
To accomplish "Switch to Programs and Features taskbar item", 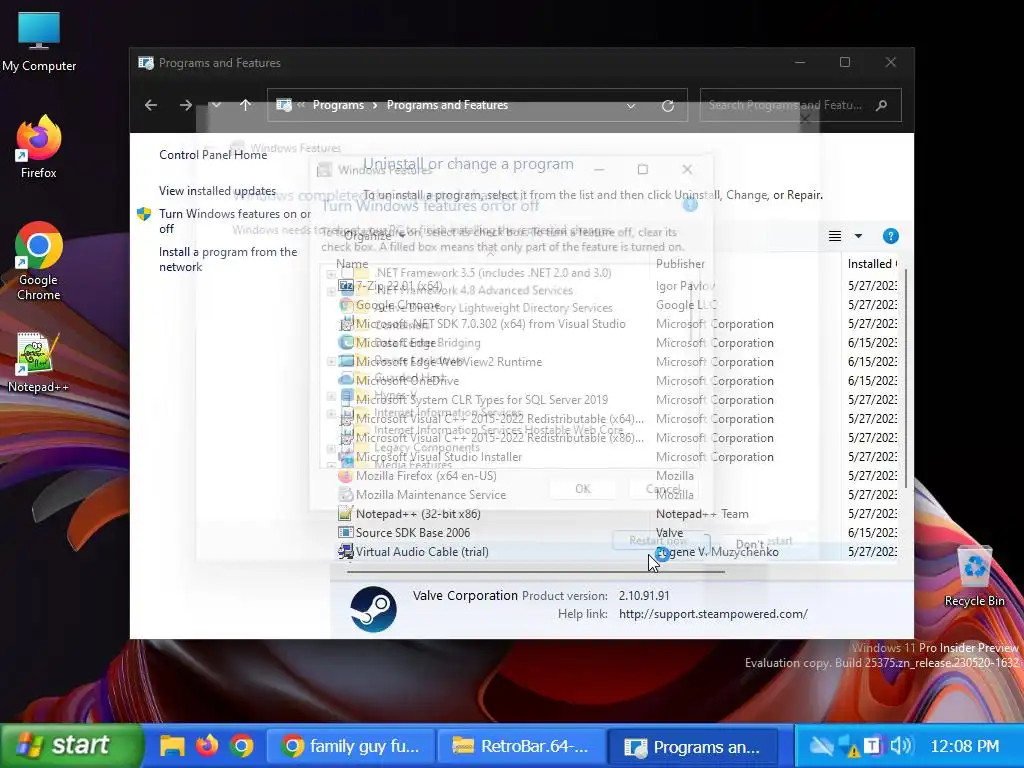I will (694, 746).
